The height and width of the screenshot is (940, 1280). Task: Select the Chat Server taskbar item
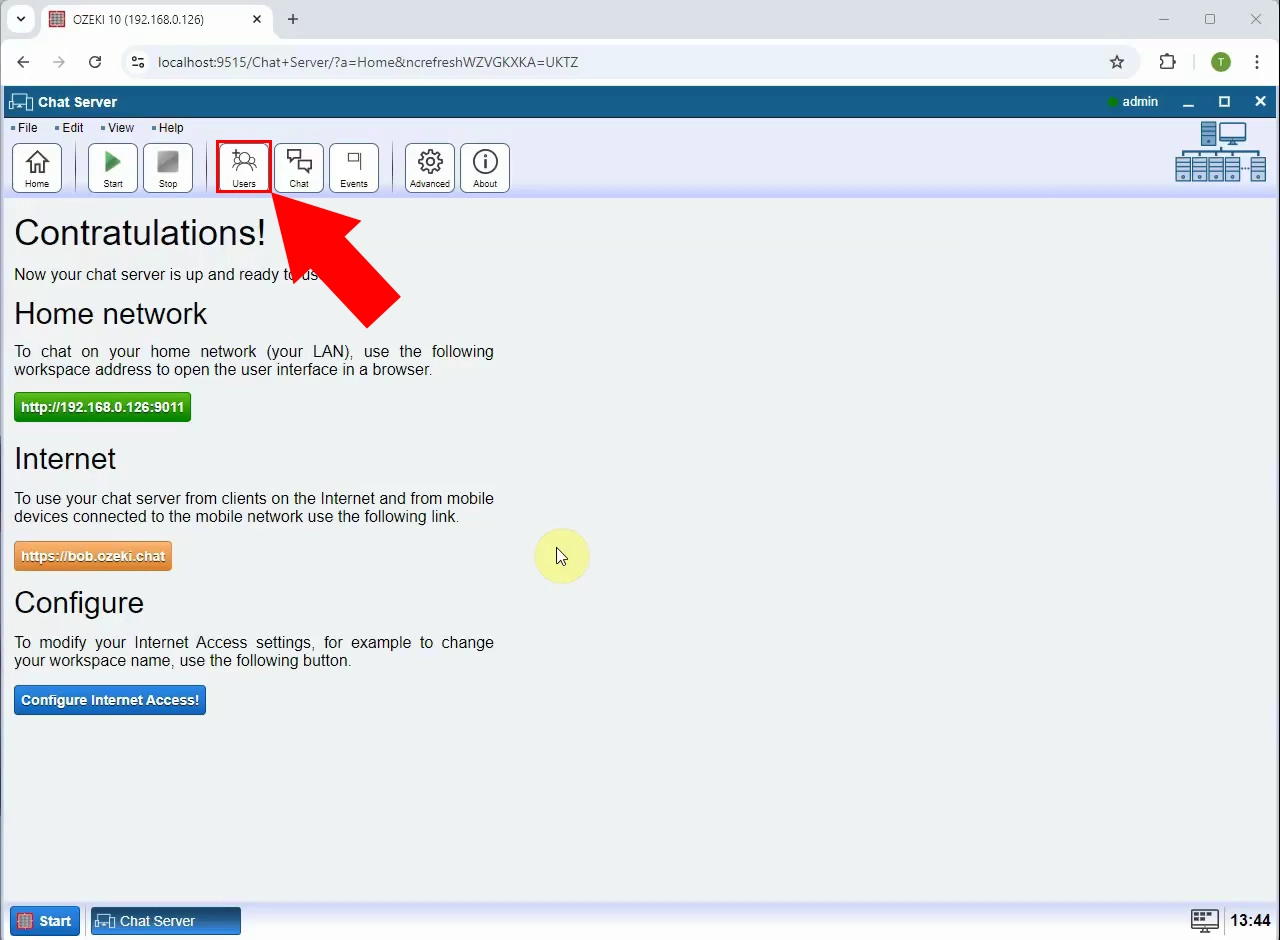[x=166, y=921]
